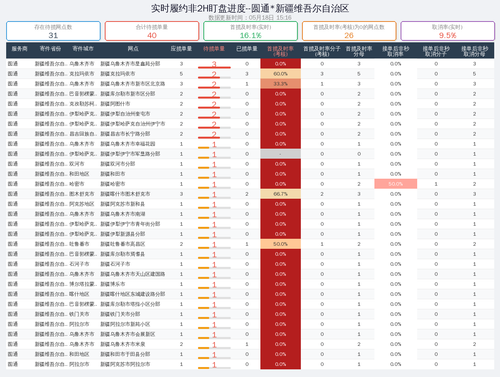Click the network cell 新疆双河市分部
The width and height of the screenshot is (500, 377).
(117, 164)
